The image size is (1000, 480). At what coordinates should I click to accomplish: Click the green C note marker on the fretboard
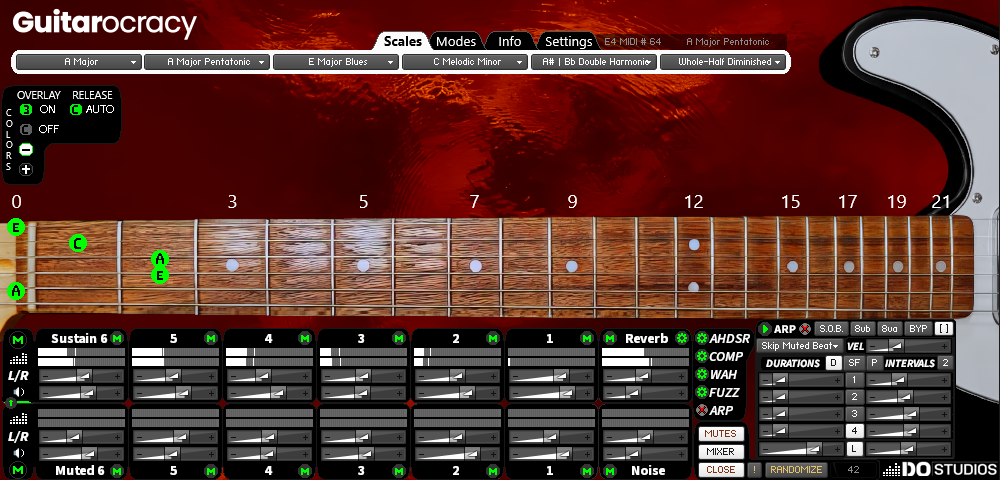[77, 244]
